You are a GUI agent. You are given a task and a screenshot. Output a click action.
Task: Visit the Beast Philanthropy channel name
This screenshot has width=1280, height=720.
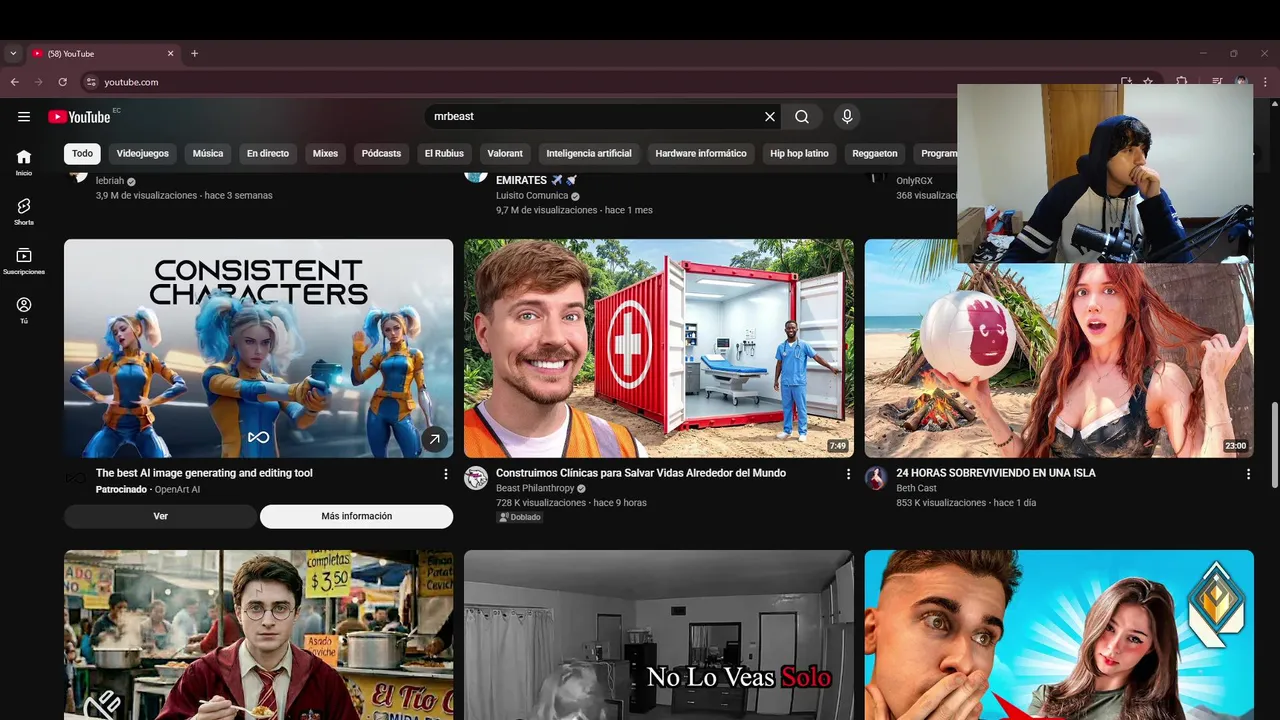click(x=535, y=489)
